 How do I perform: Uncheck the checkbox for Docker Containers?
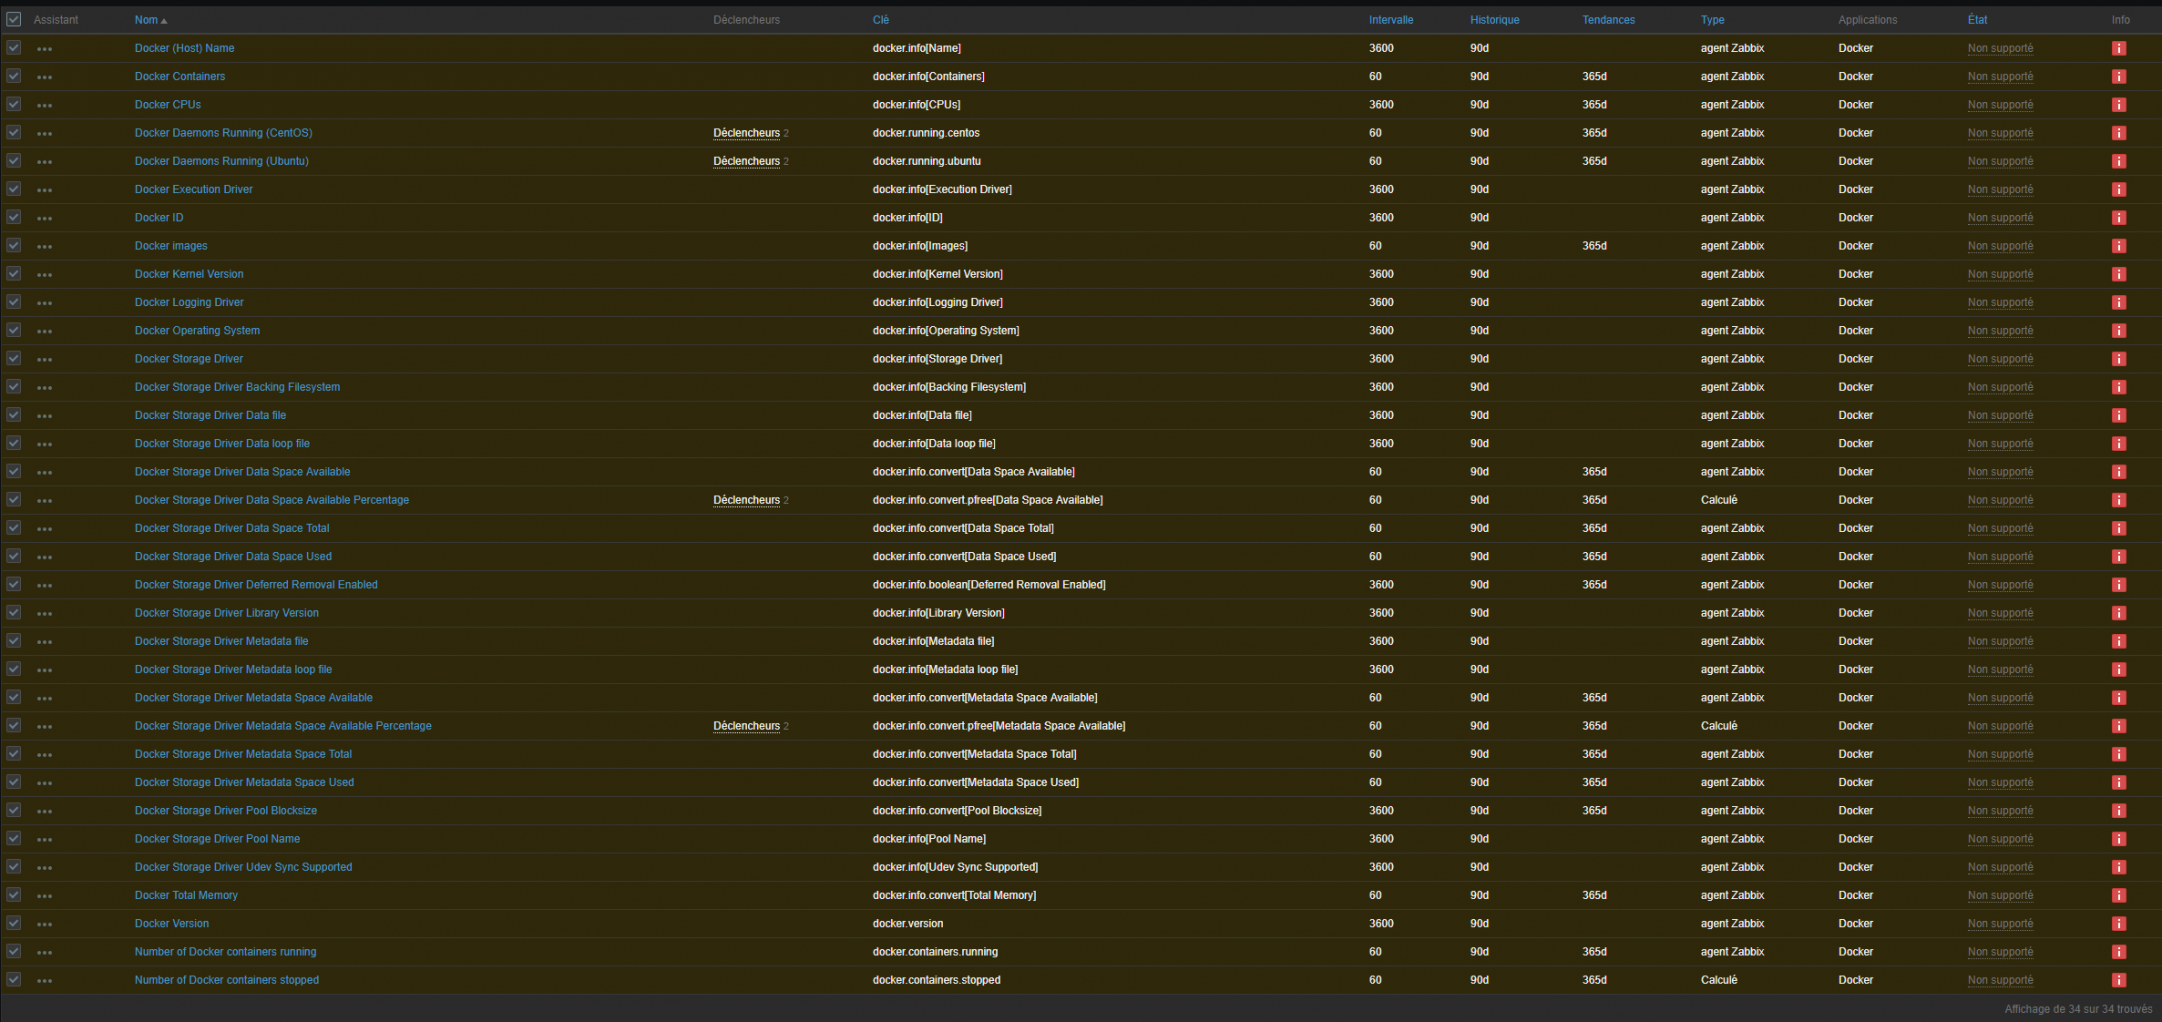pos(14,76)
